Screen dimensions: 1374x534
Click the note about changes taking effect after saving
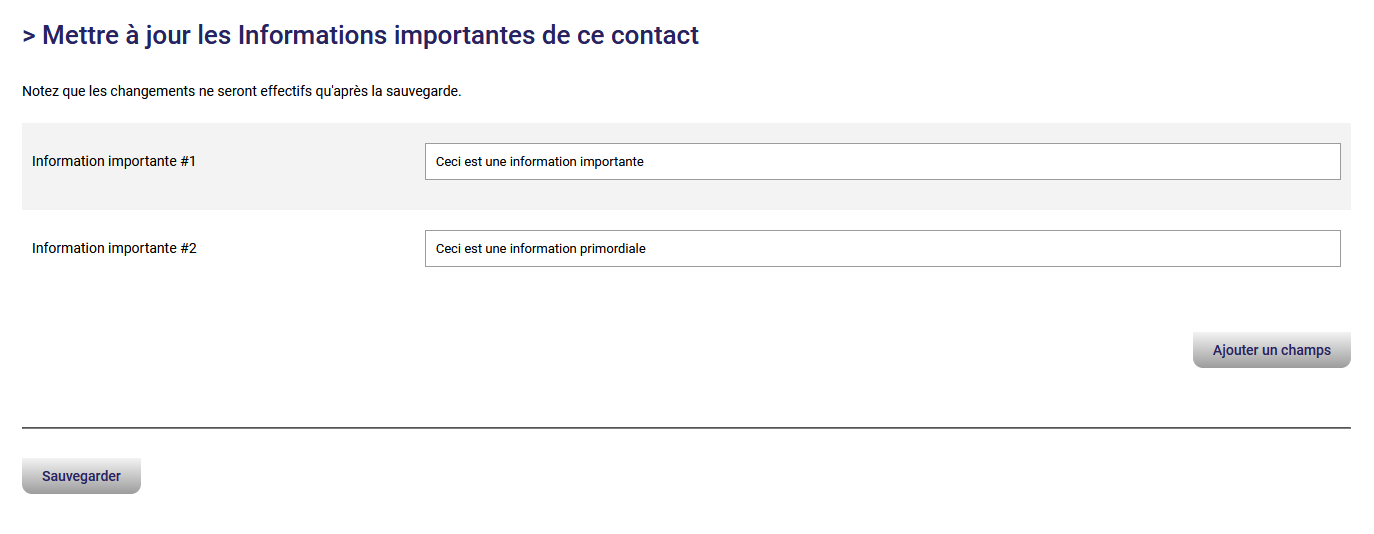pos(241,91)
